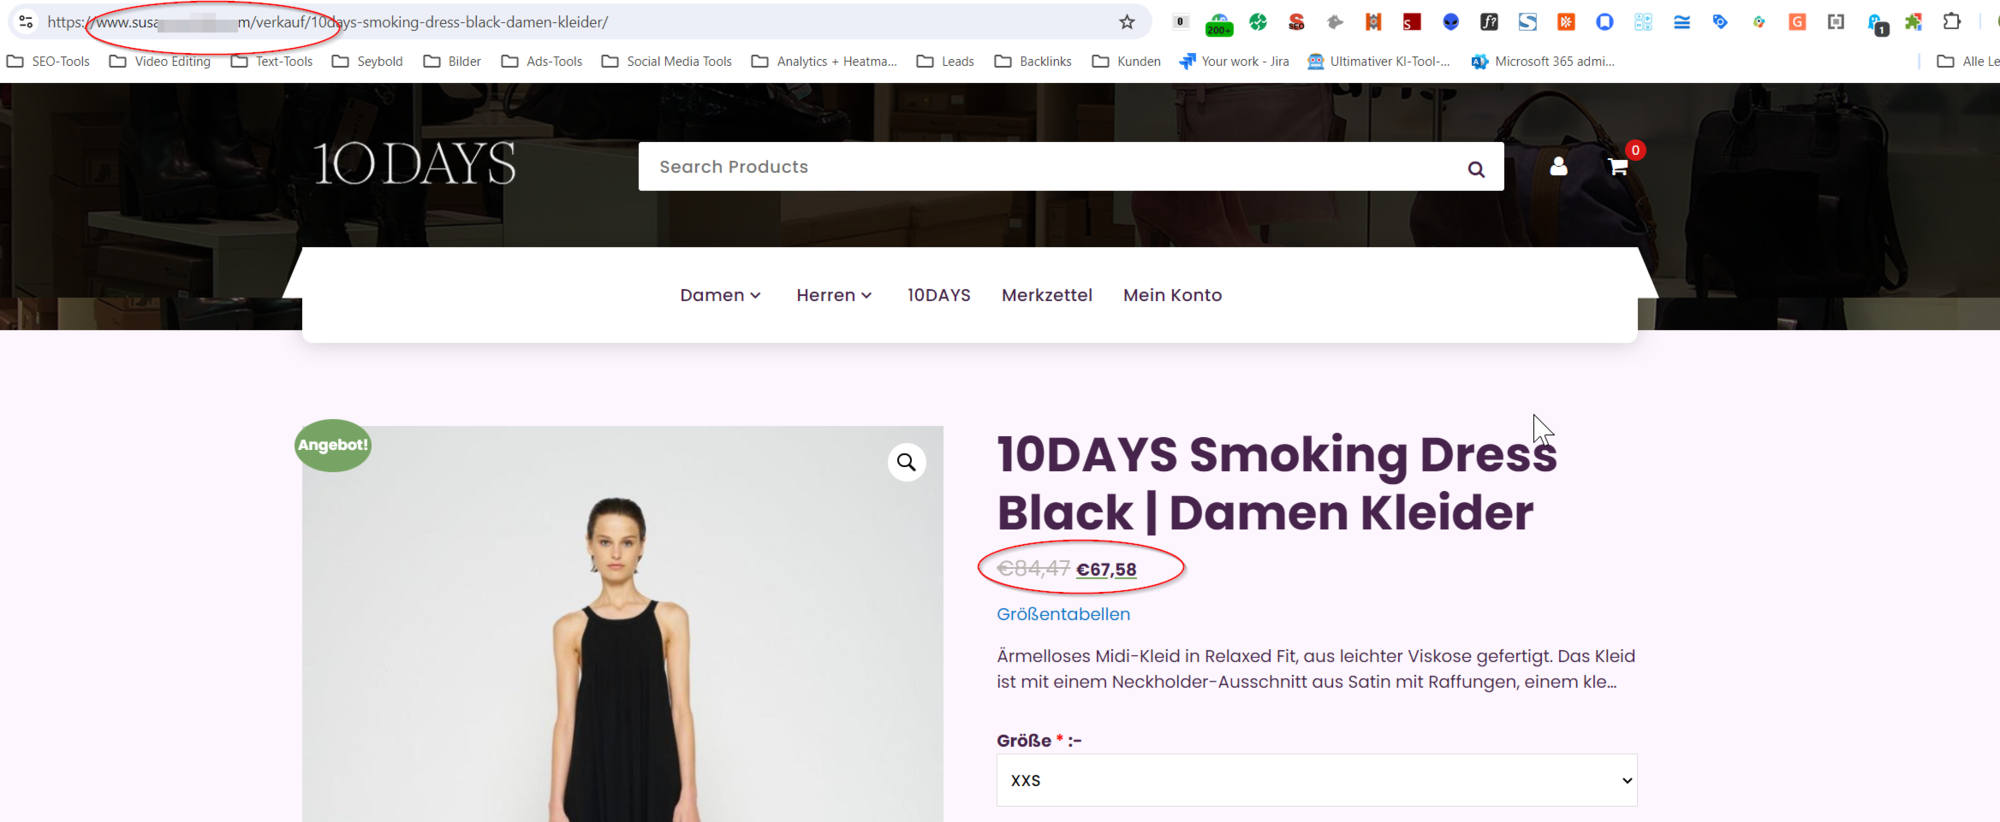Click the blue wavy lines extension icon

click(1682, 22)
